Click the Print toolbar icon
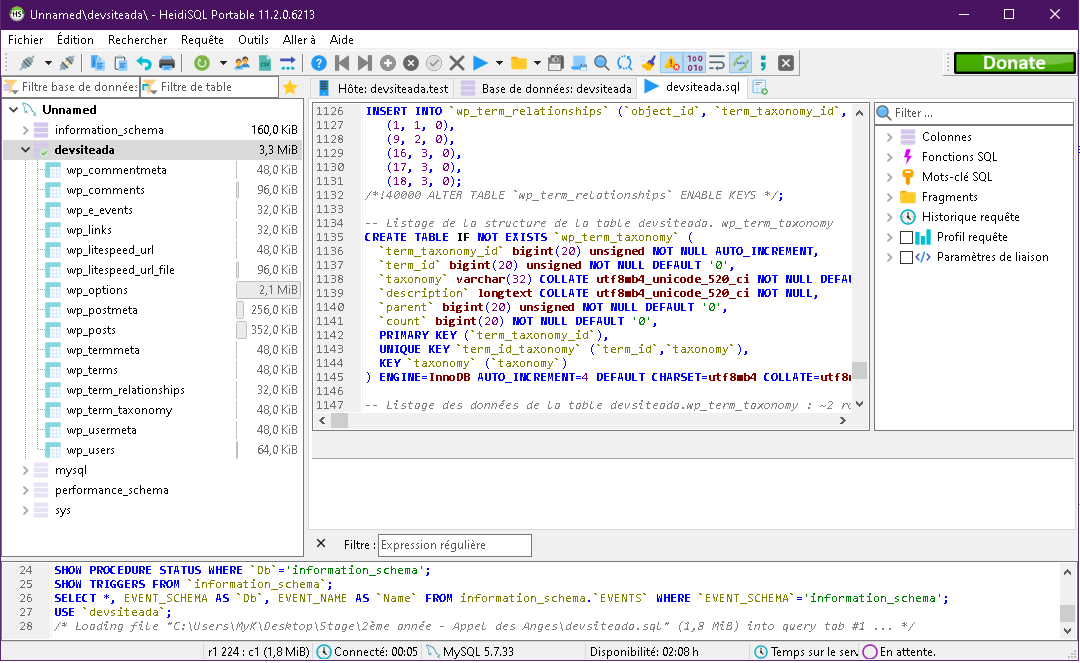Screen dimensions: 1080x663 tap(167, 63)
